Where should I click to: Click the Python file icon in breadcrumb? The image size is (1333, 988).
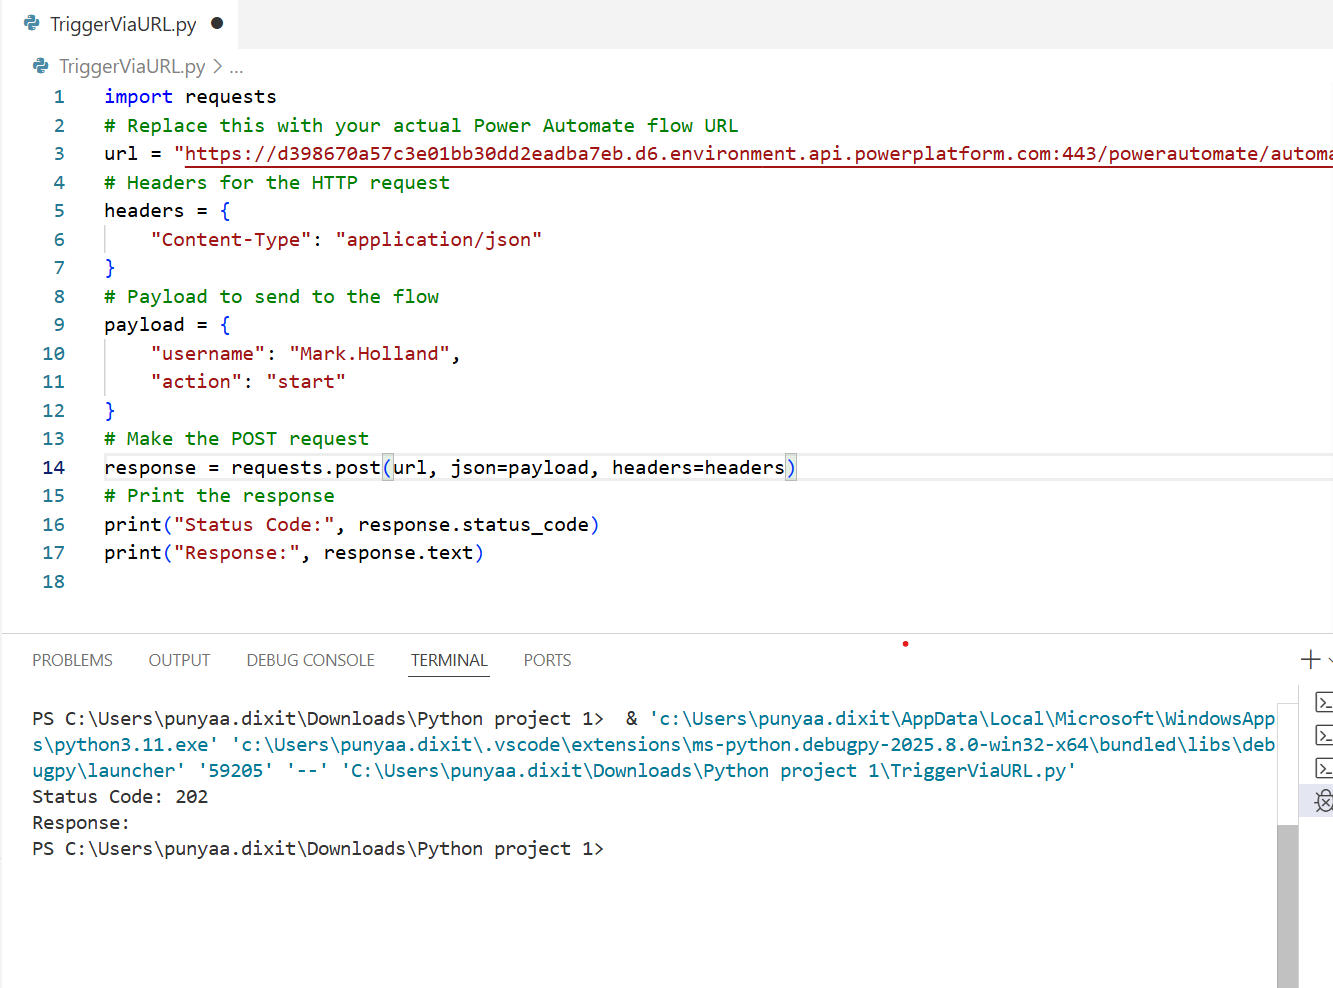click(41, 66)
